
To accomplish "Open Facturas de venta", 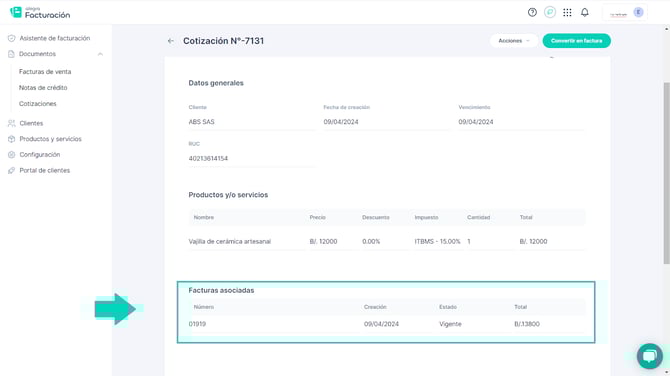I will (45, 72).
